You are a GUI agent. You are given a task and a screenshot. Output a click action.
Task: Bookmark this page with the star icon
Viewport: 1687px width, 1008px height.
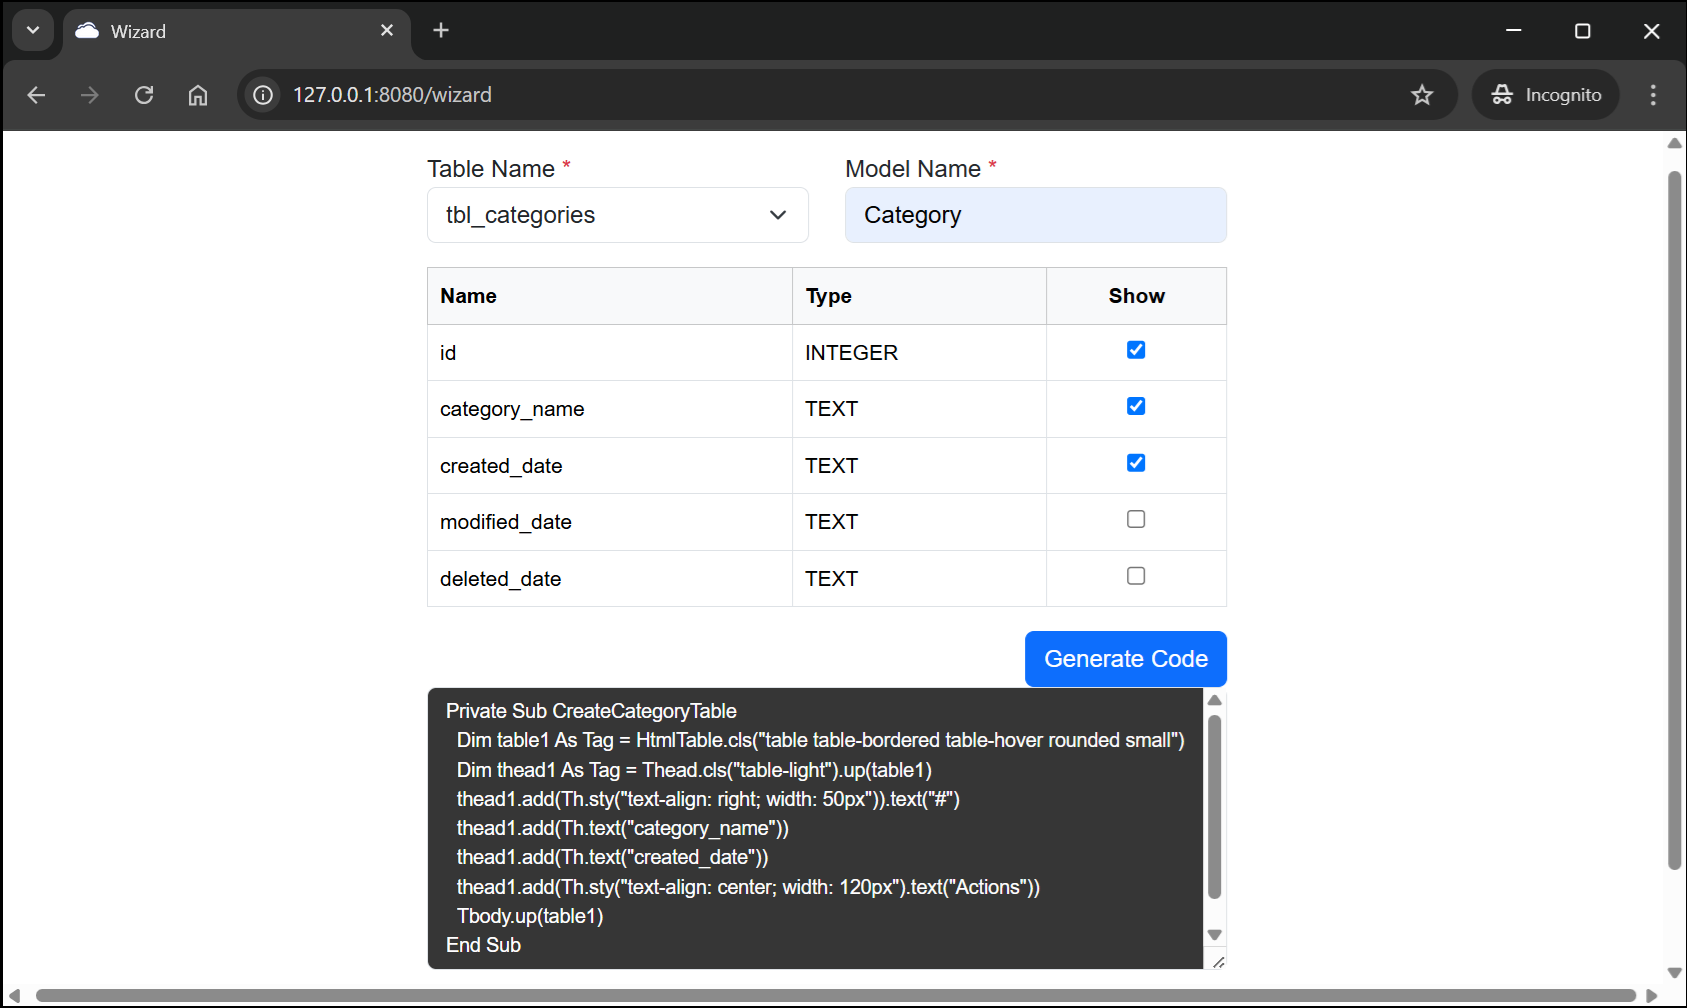point(1421,95)
